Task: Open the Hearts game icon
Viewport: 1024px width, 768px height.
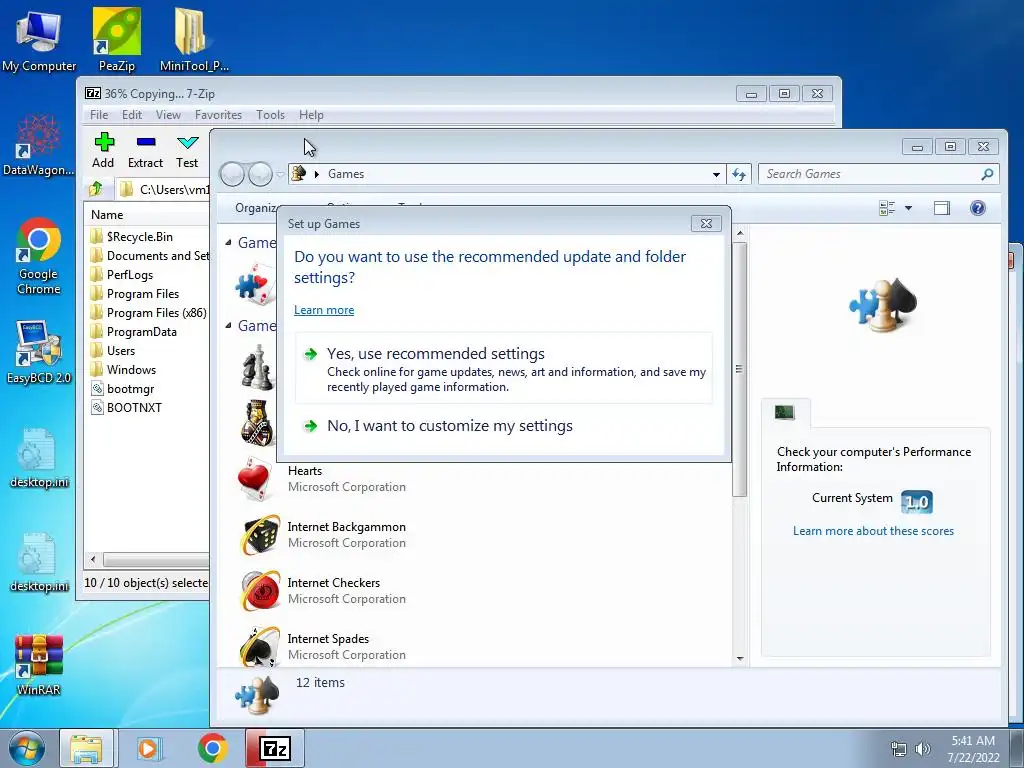Action: coord(256,479)
